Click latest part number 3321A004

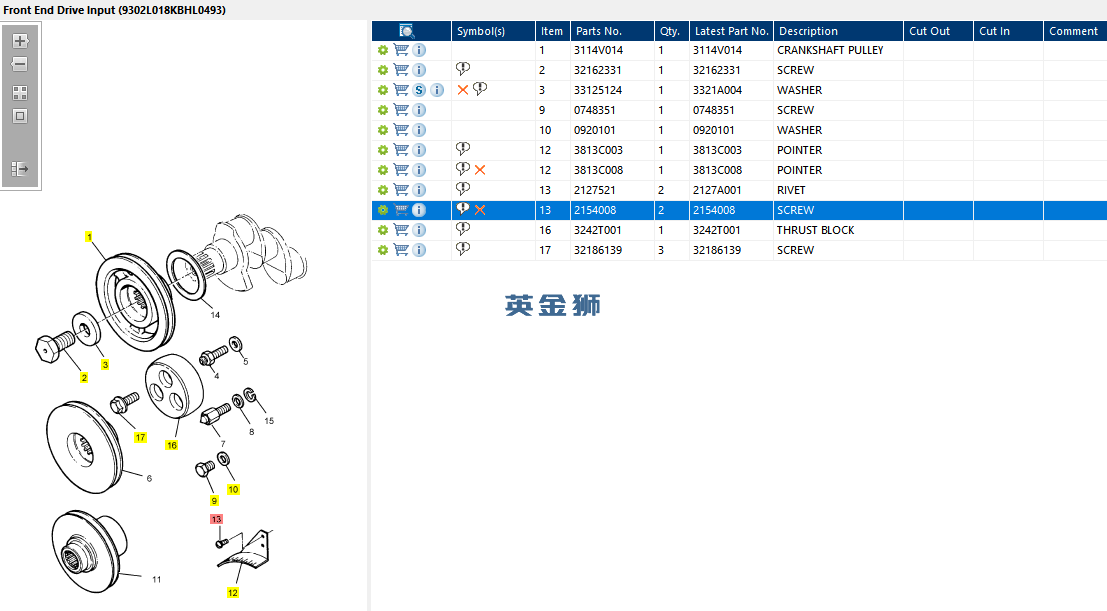click(717, 90)
